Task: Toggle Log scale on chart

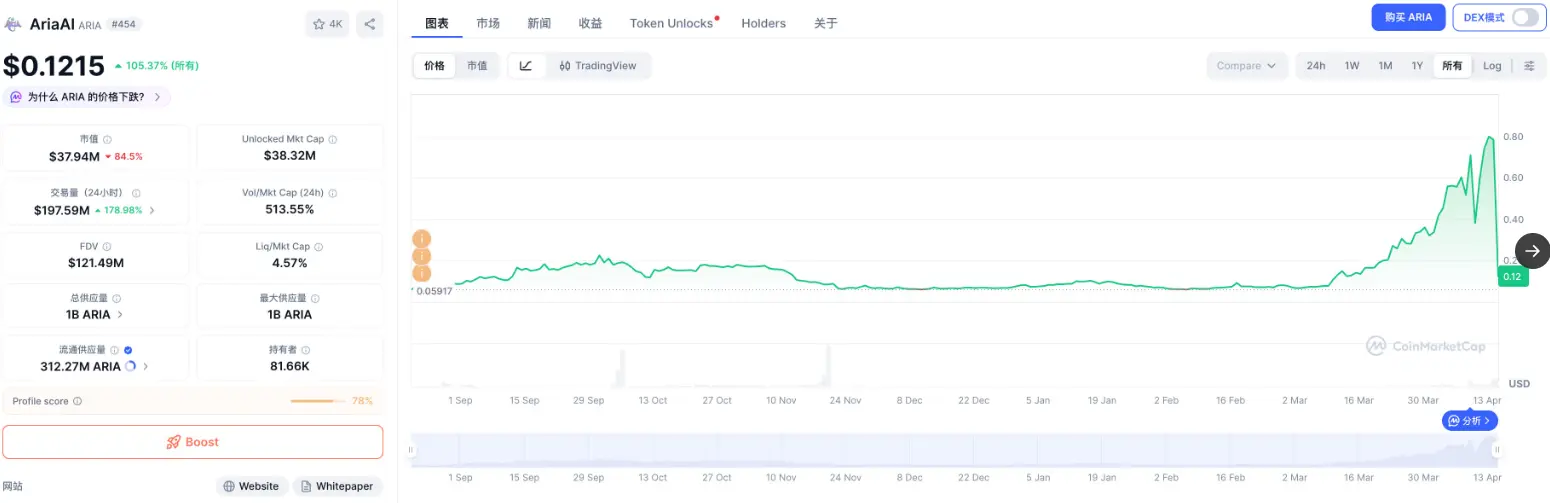Action: pyautogui.click(x=1492, y=66)
